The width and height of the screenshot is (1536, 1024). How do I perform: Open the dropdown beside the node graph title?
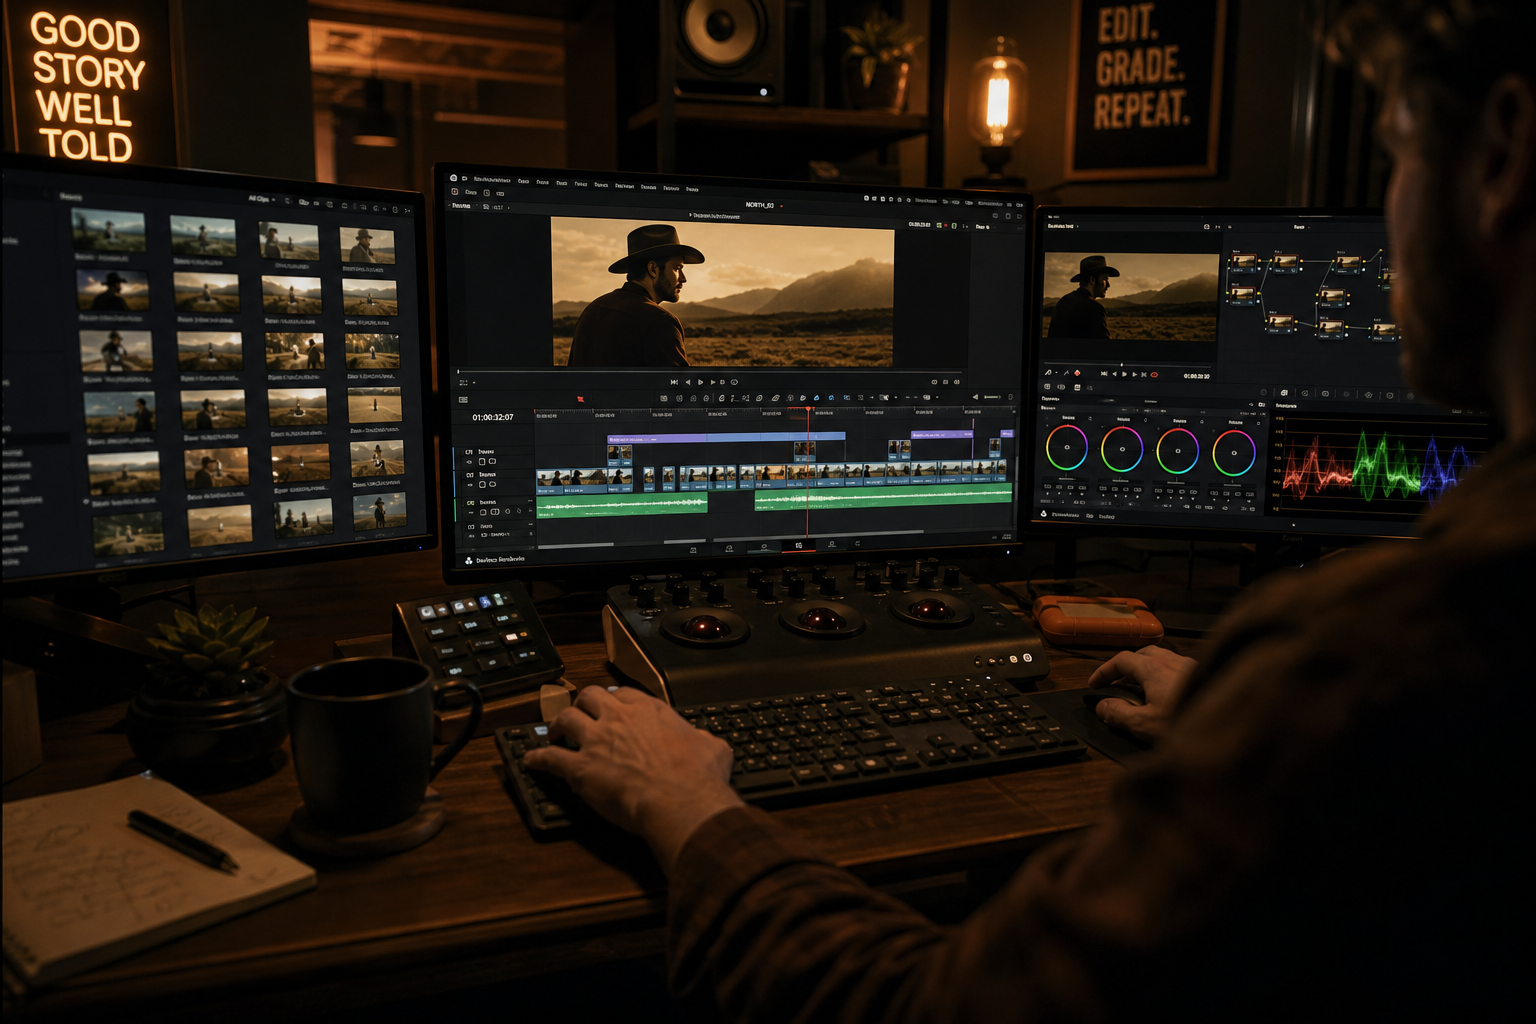coord(1309,227)
